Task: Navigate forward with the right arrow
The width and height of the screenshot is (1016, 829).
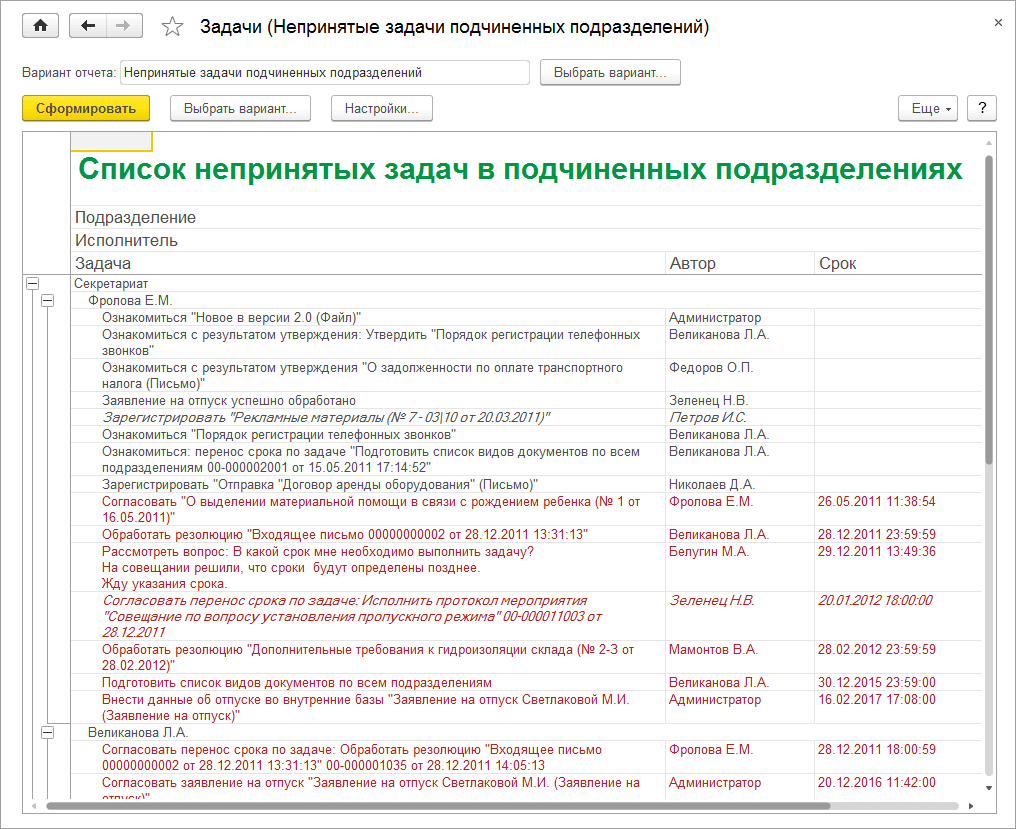Action: pos(124,26)
